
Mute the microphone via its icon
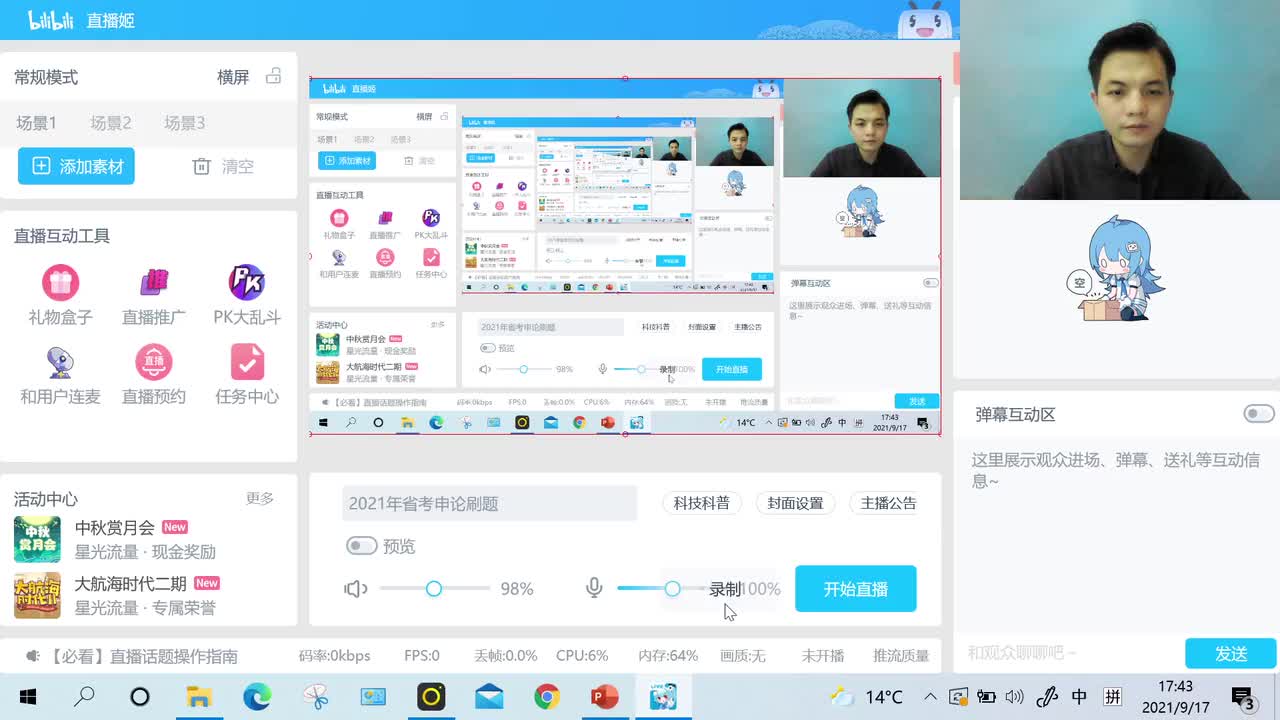point(594,588)
